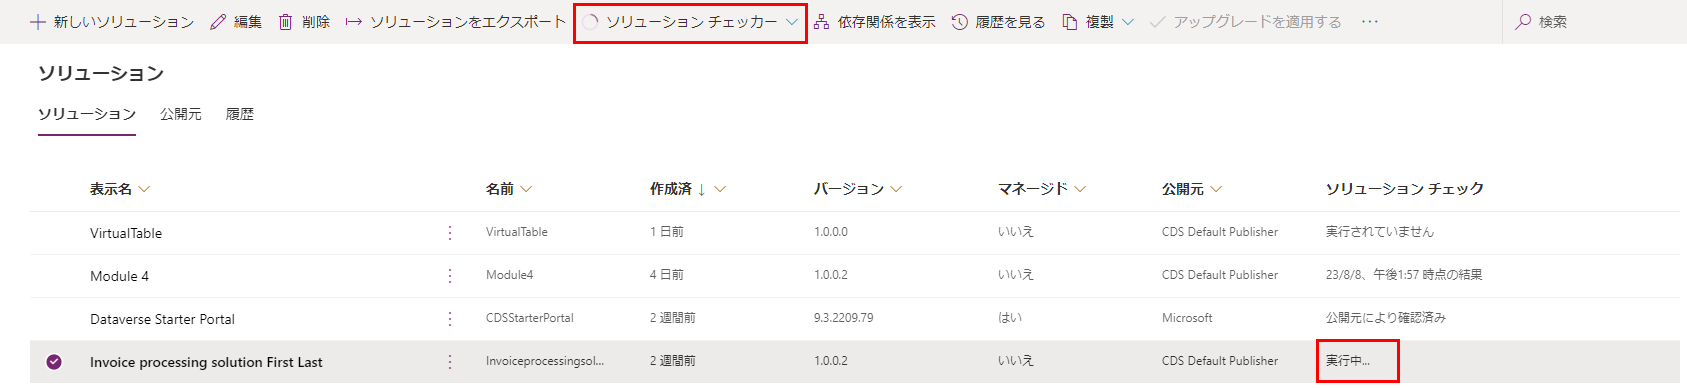Uncheck the Invoice processing solution row checkmark

click(x=54, y=362)
